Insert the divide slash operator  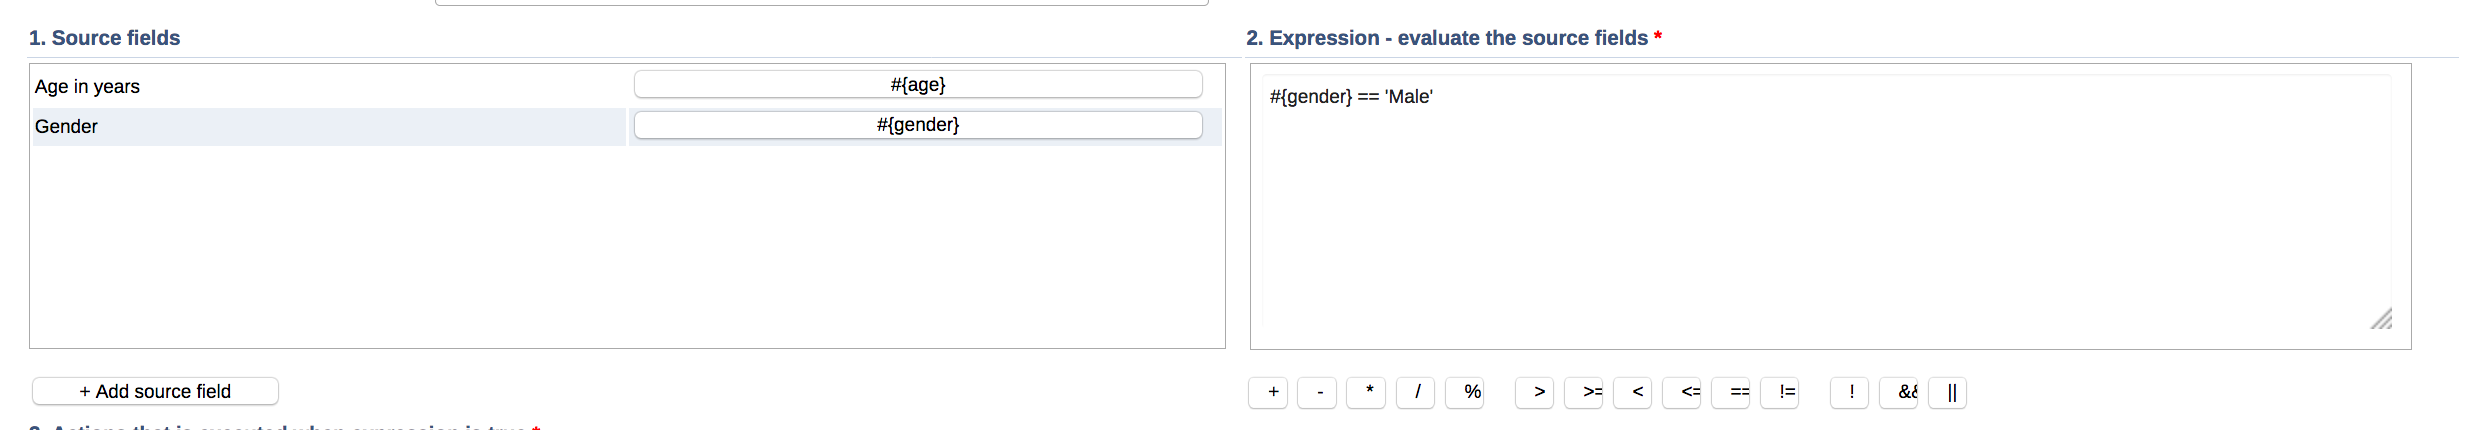point(1415,392)
